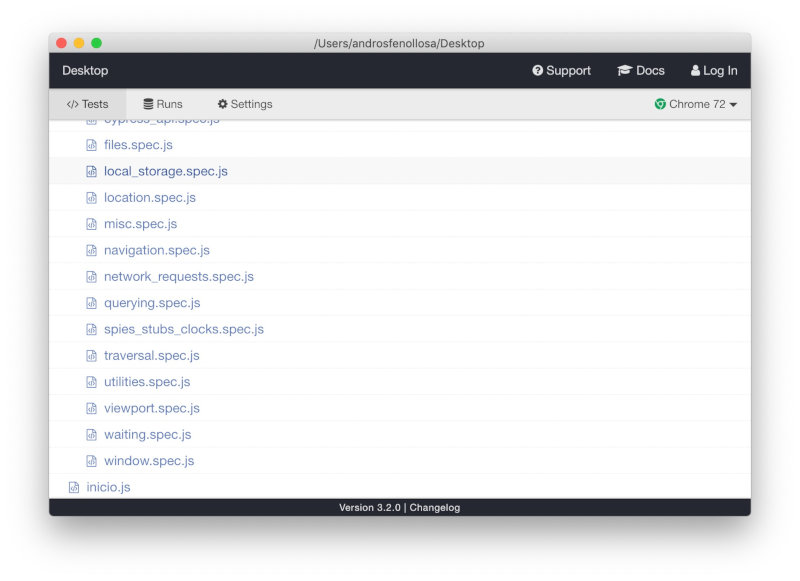Screen dimensions: 800x581
Task: Open window.spec.js test file
Action: coord(148,461)
